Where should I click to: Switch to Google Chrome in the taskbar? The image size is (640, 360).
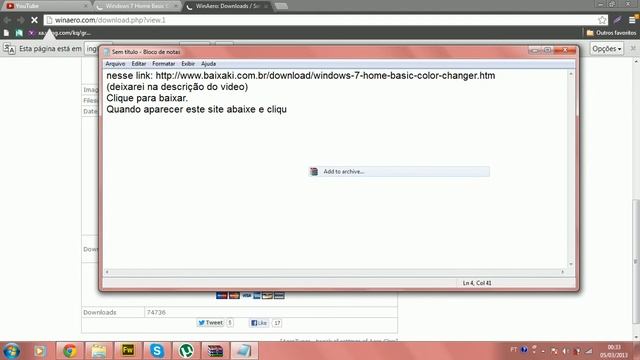pos(70,351)
